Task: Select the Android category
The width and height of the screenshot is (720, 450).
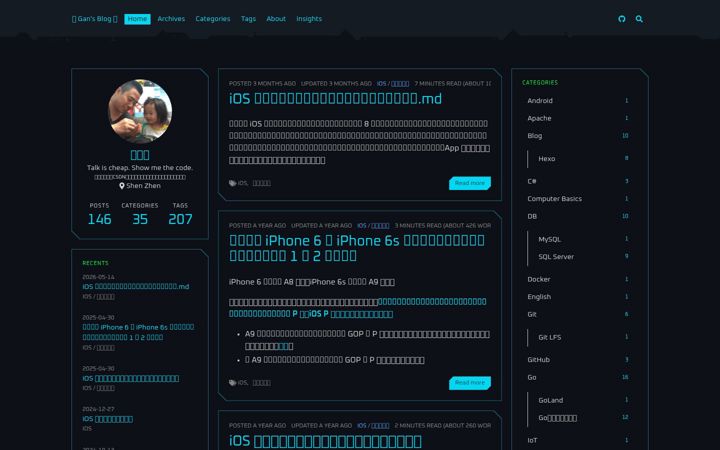Action: [x=579, y=101]
